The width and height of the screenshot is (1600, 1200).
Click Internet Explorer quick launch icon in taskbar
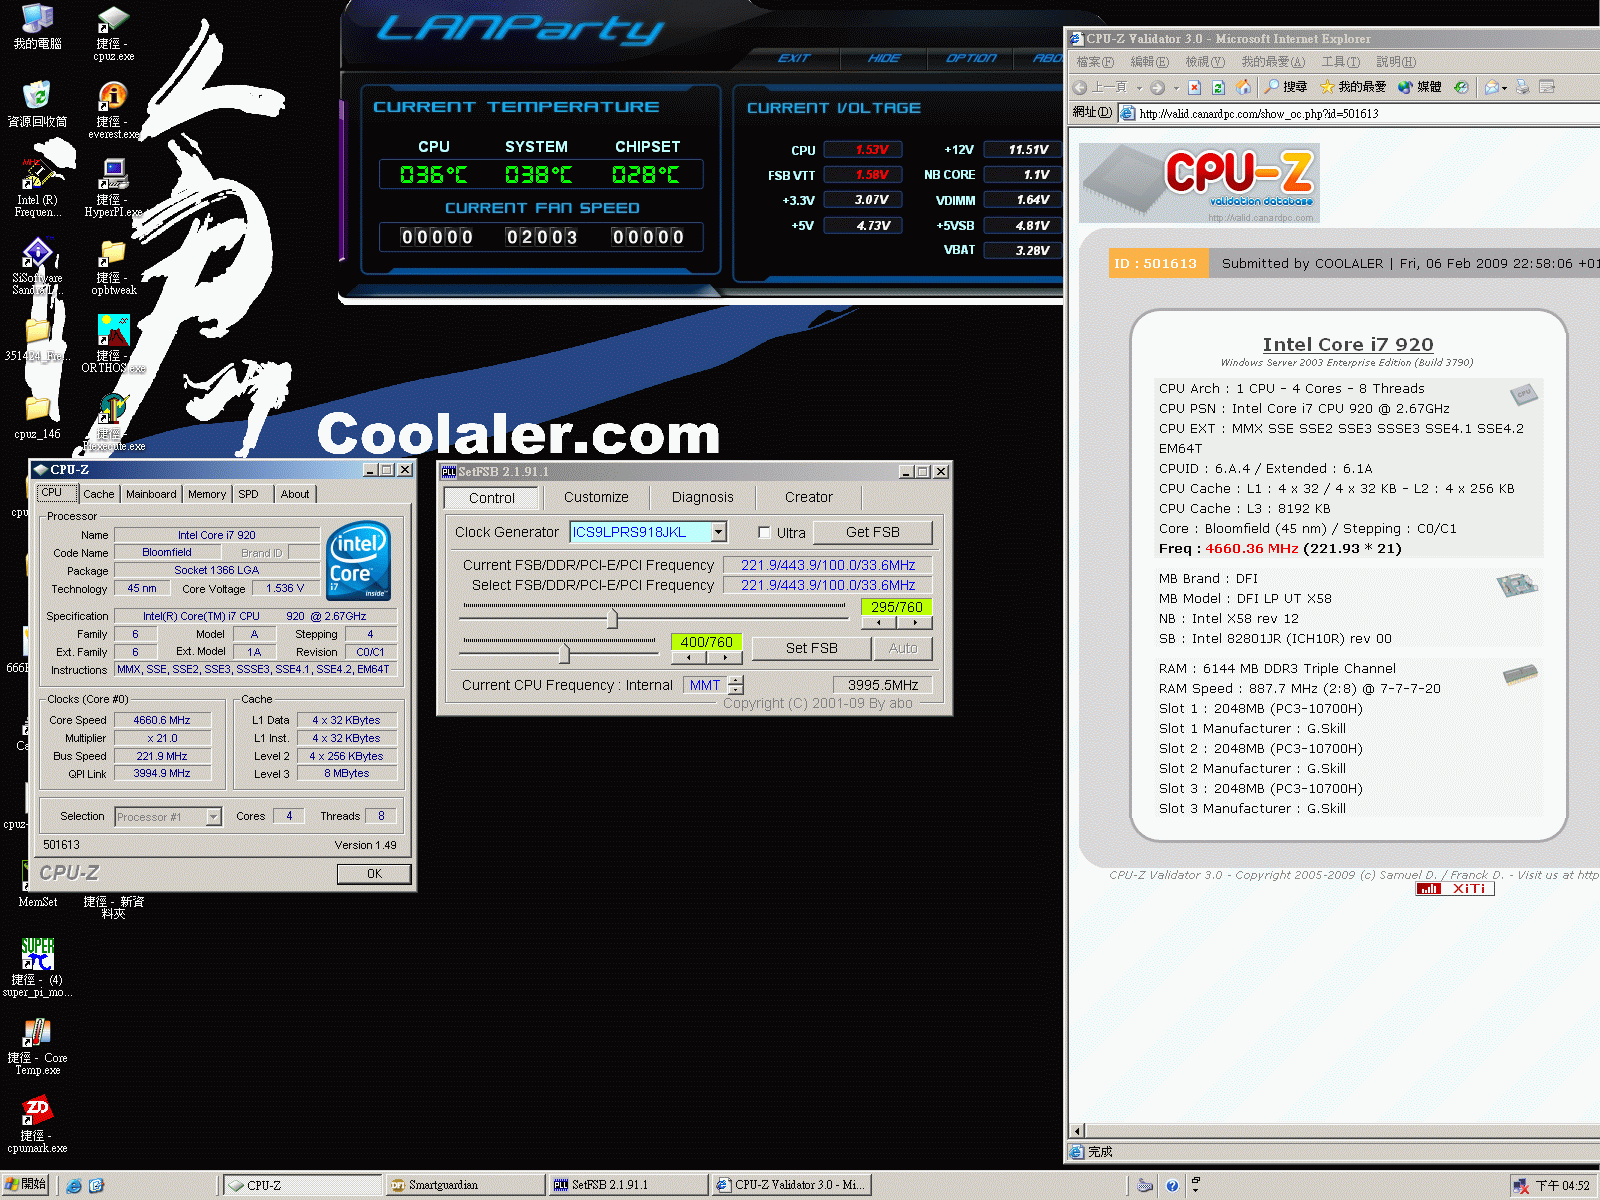tap(74, 1185)
